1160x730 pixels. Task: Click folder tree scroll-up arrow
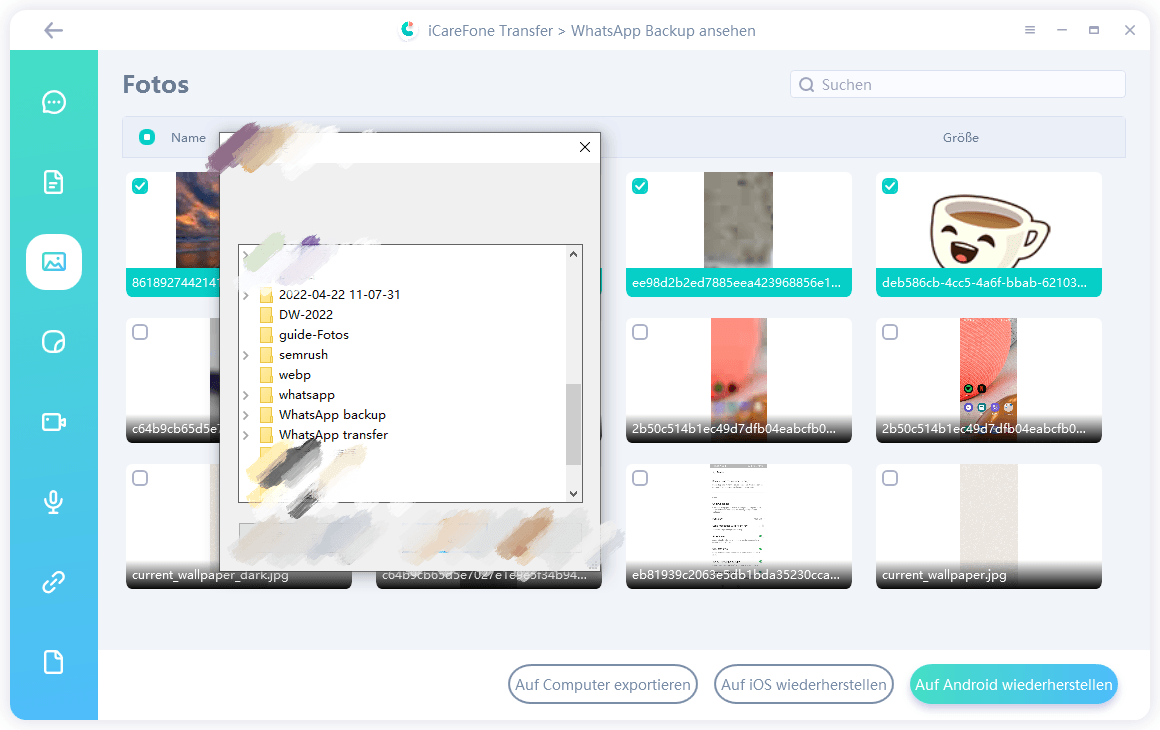tap(573, 254)
